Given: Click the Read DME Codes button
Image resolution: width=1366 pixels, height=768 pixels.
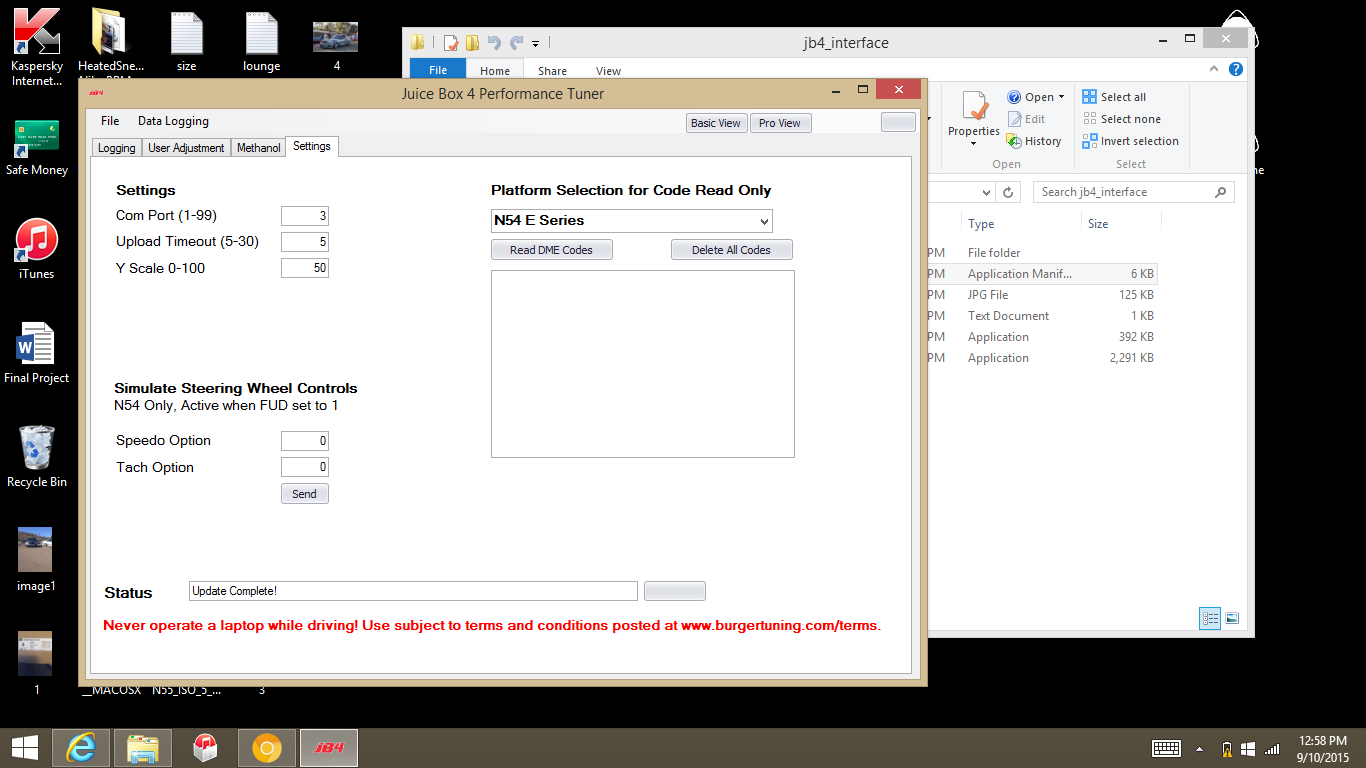Looking at the screenshot, I should click(x=551, y=250).
